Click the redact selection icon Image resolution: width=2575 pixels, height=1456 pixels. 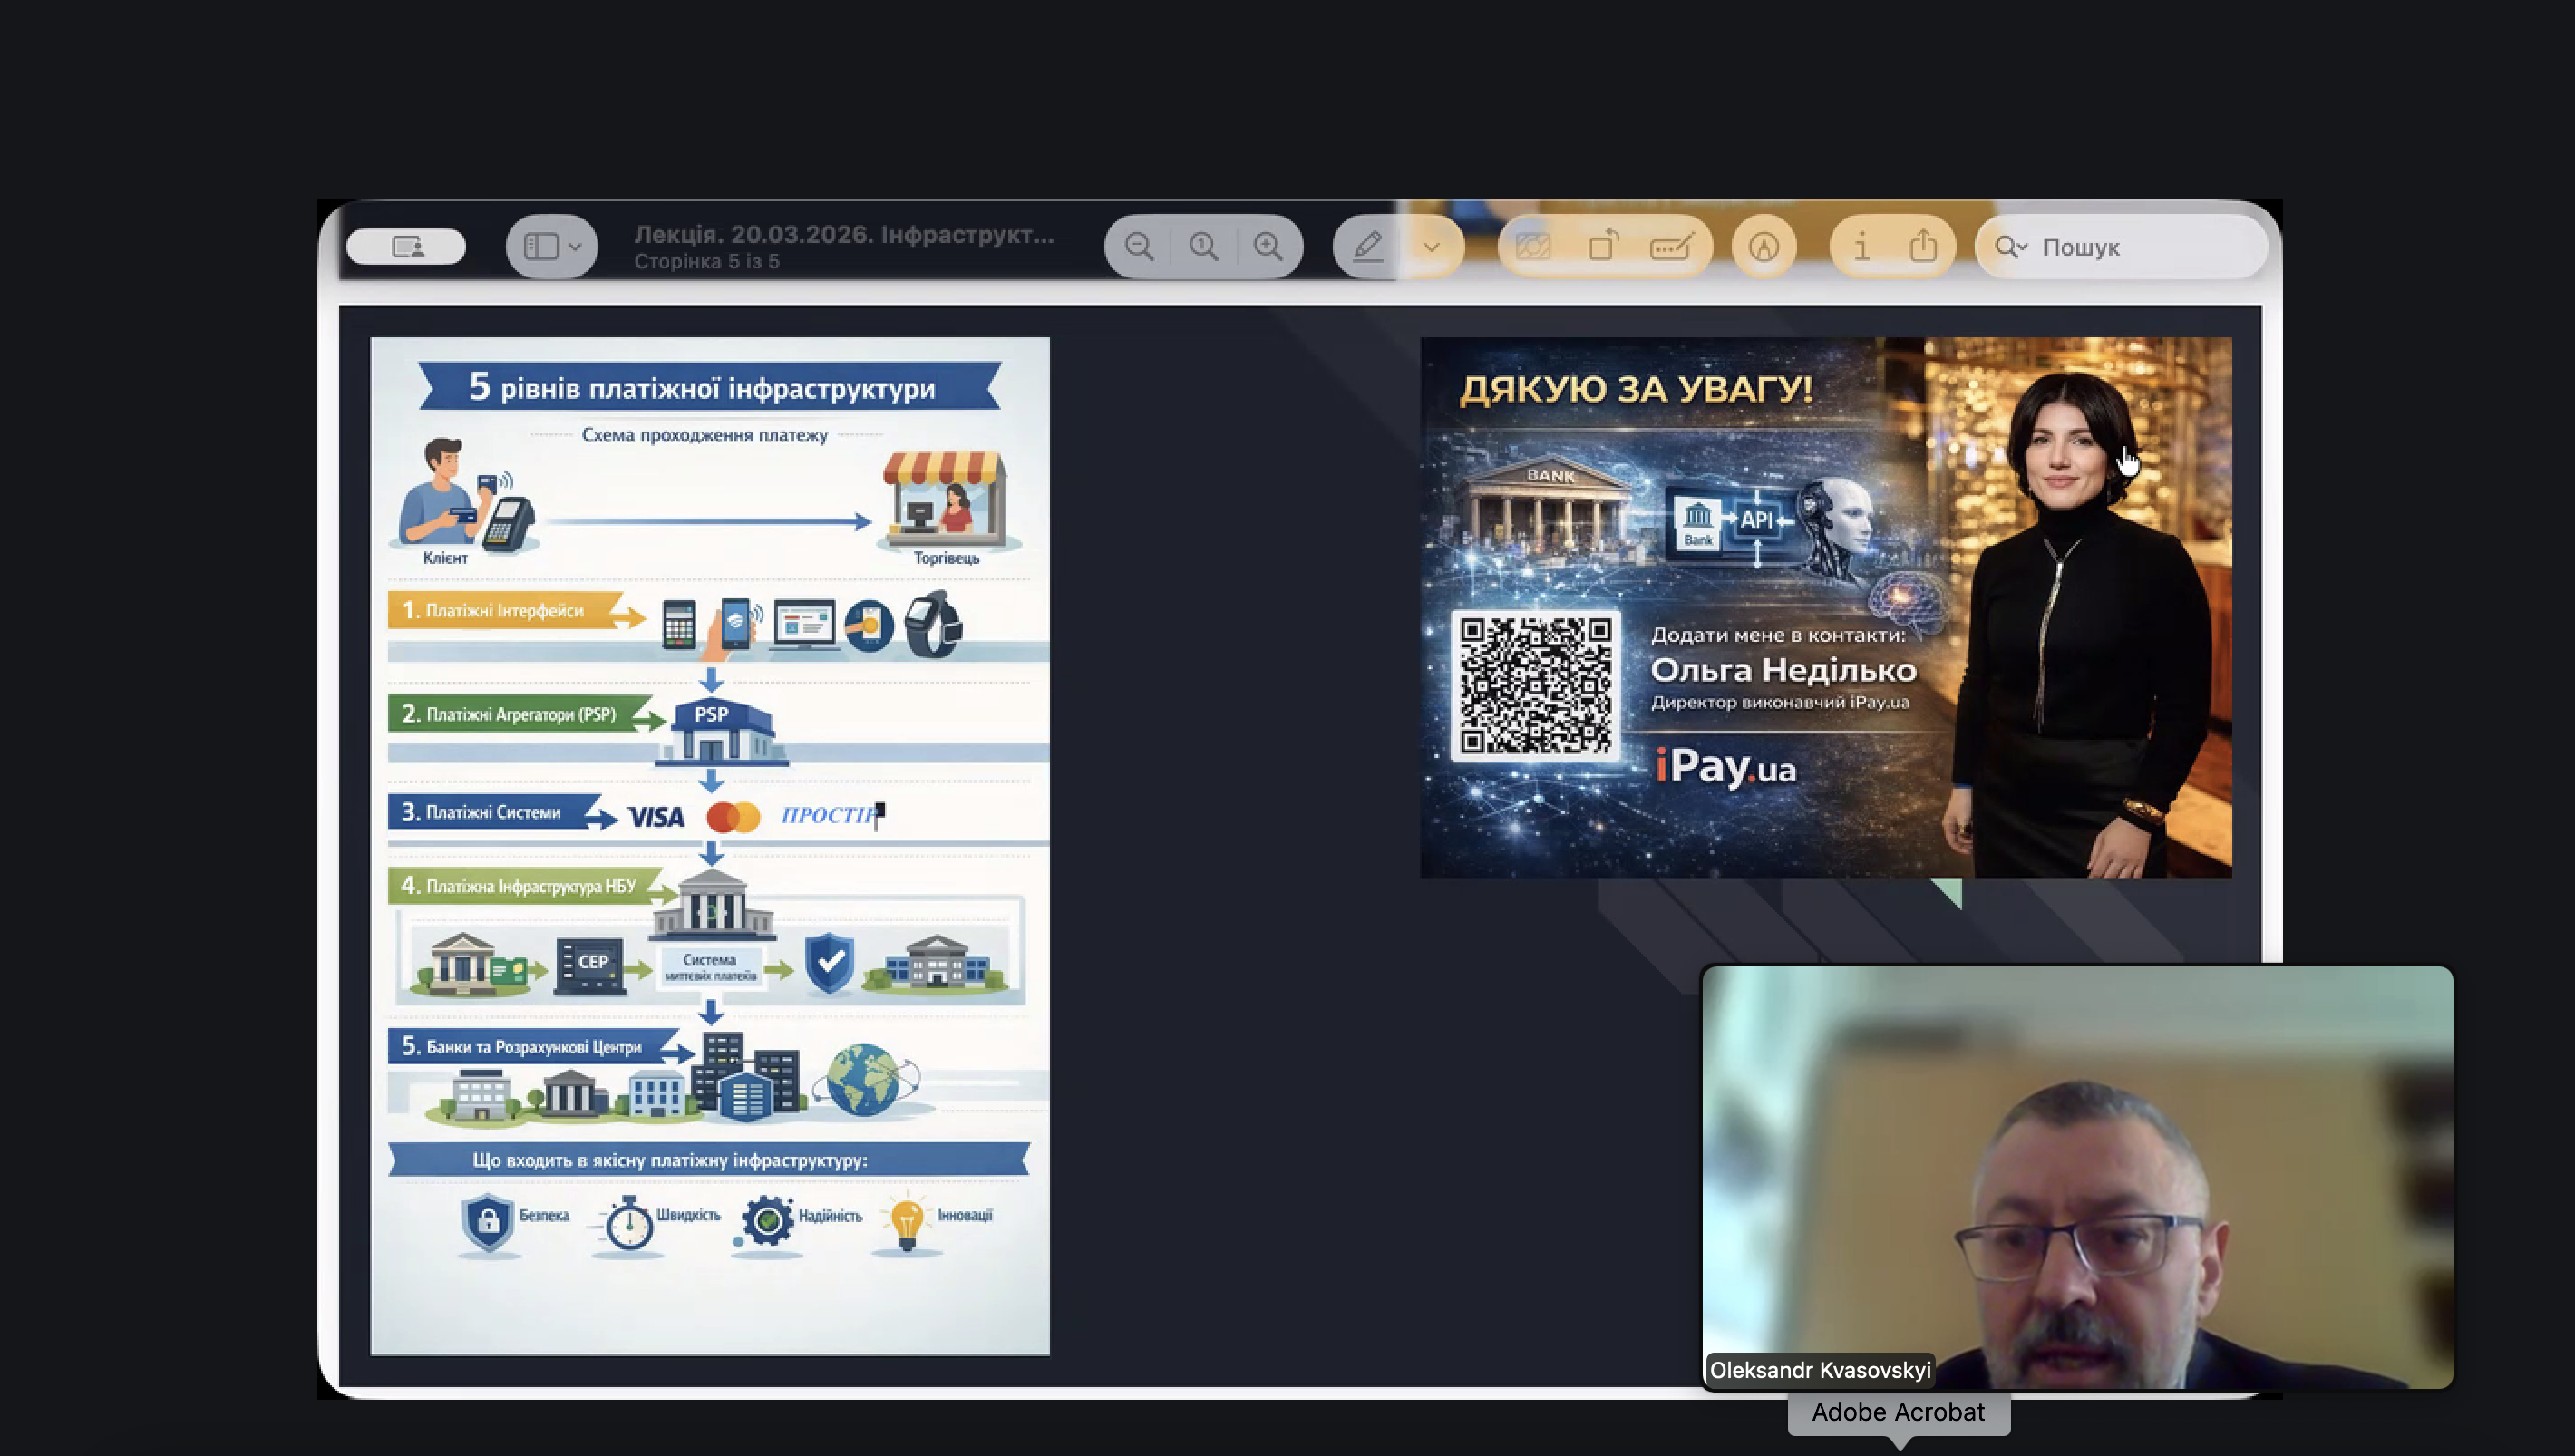coord(1533,246)
